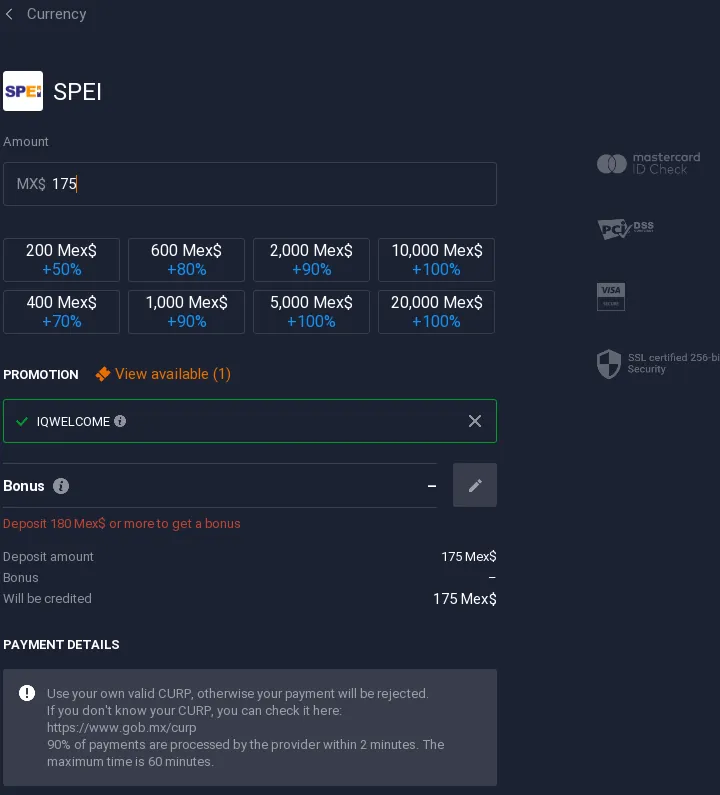Click the PCI DSS badge
The image size is (720, 795).
point(626,229)
